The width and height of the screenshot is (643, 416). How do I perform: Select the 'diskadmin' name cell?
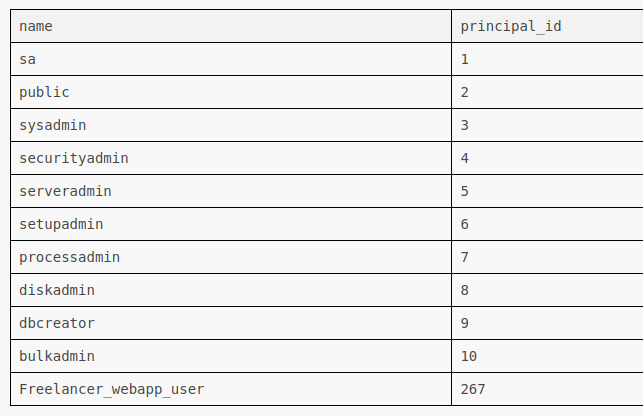point(57,290)
